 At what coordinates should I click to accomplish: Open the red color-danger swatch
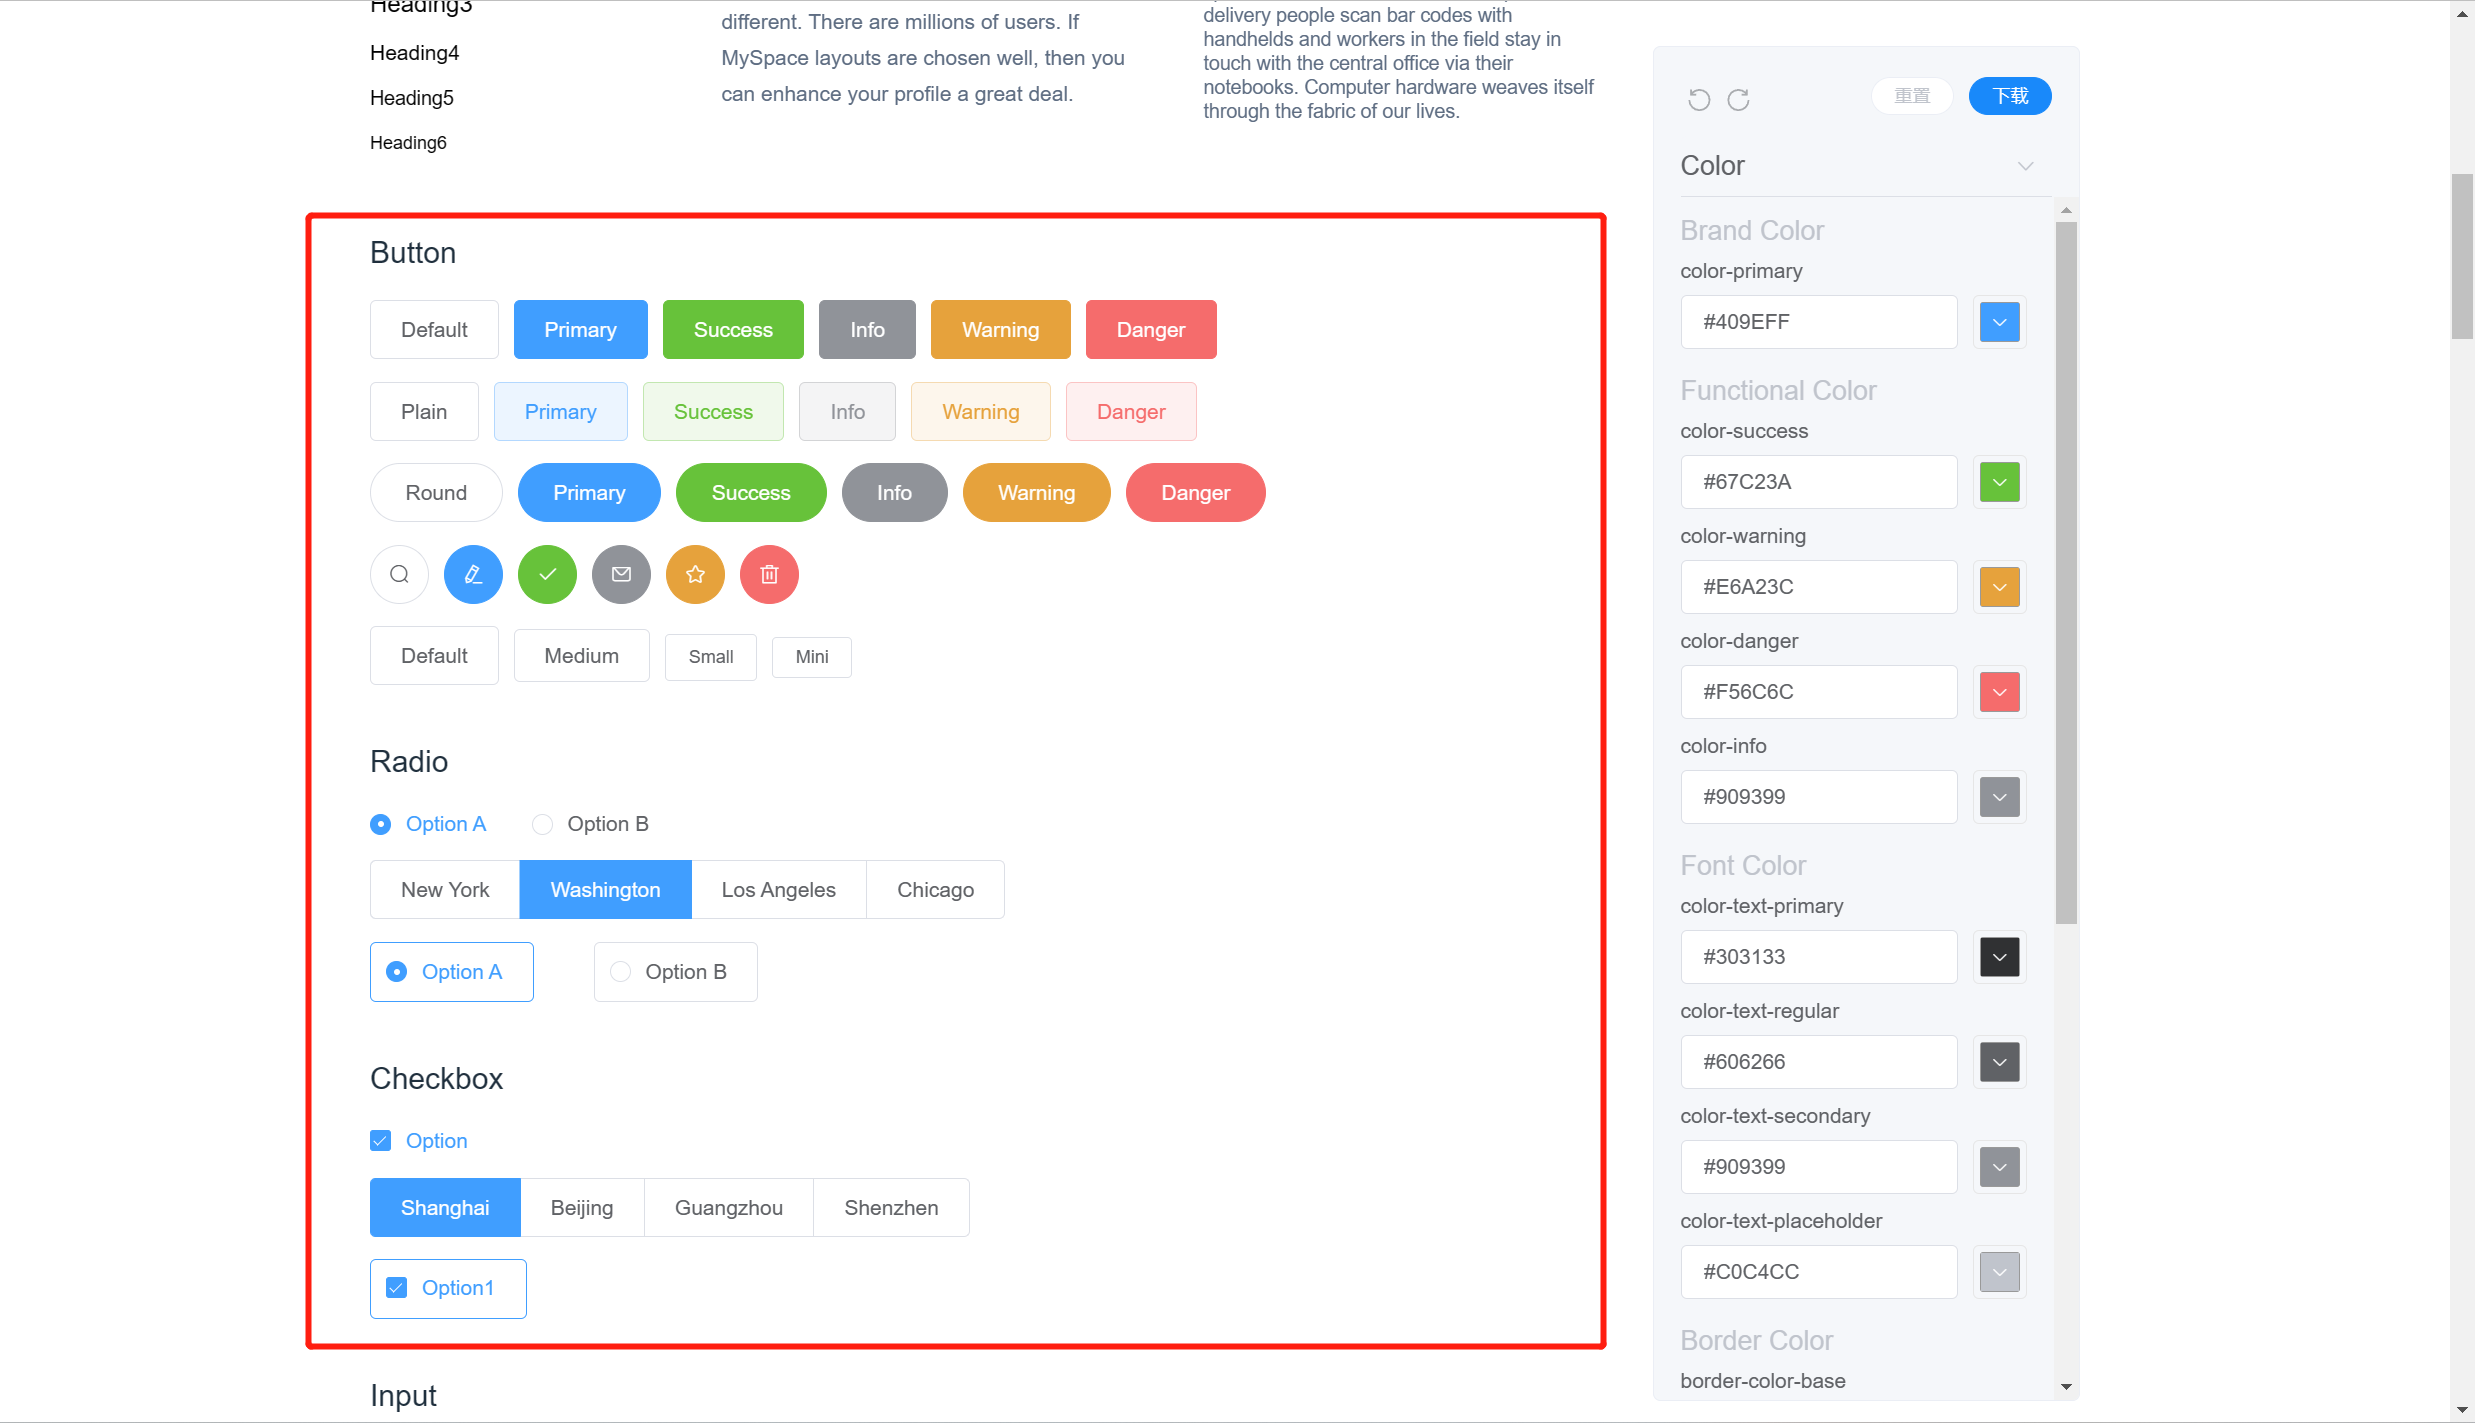point(2000,692)
